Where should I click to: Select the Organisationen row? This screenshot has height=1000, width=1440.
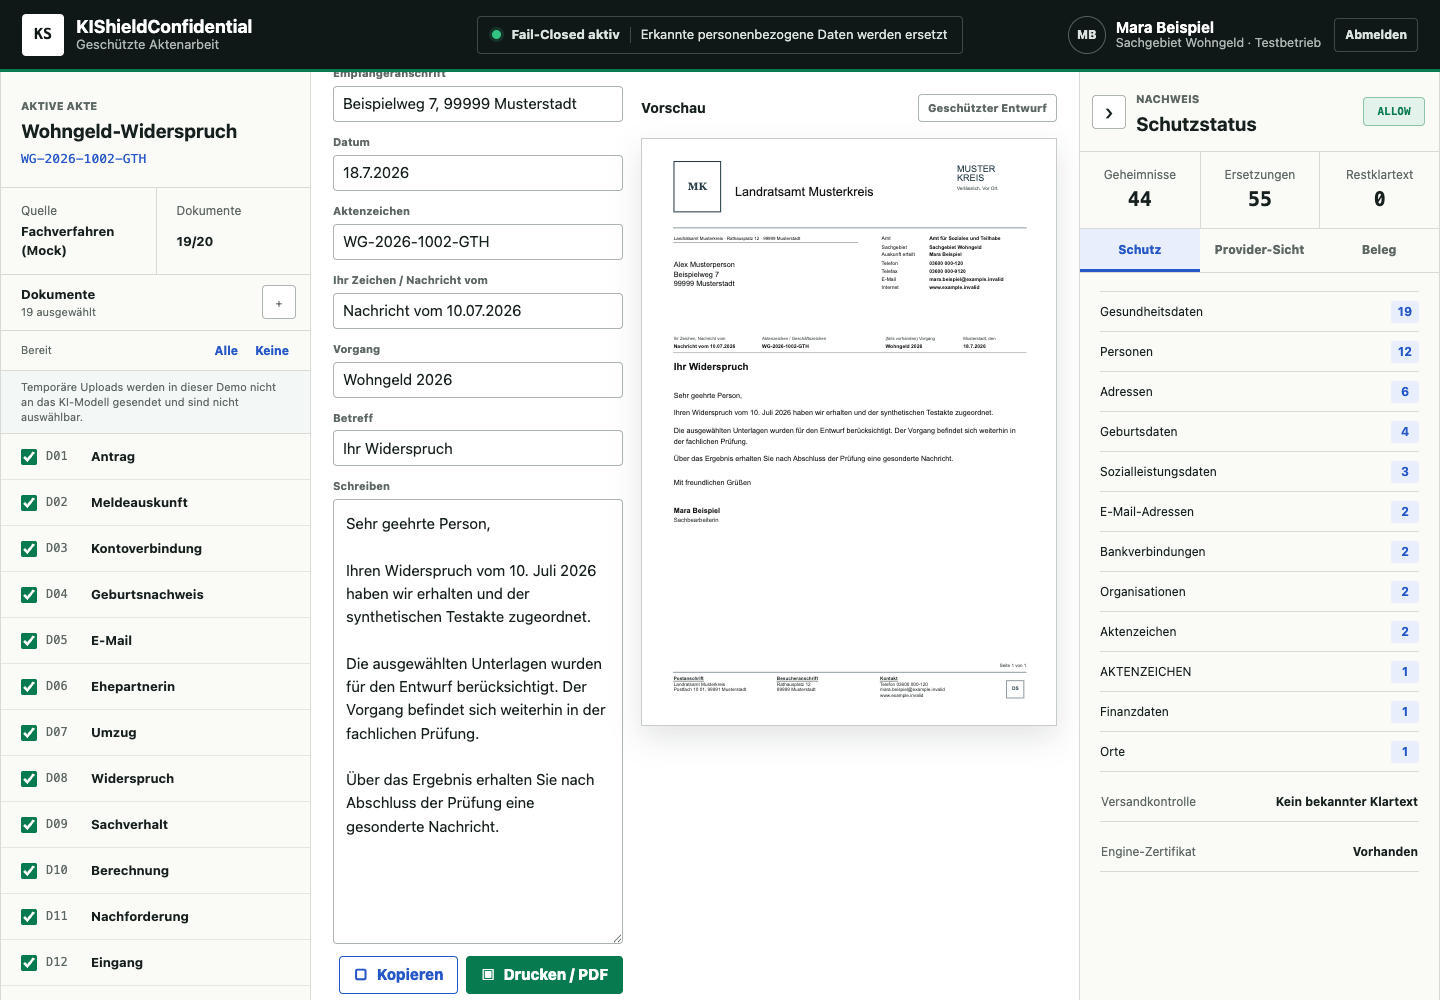1259,592
